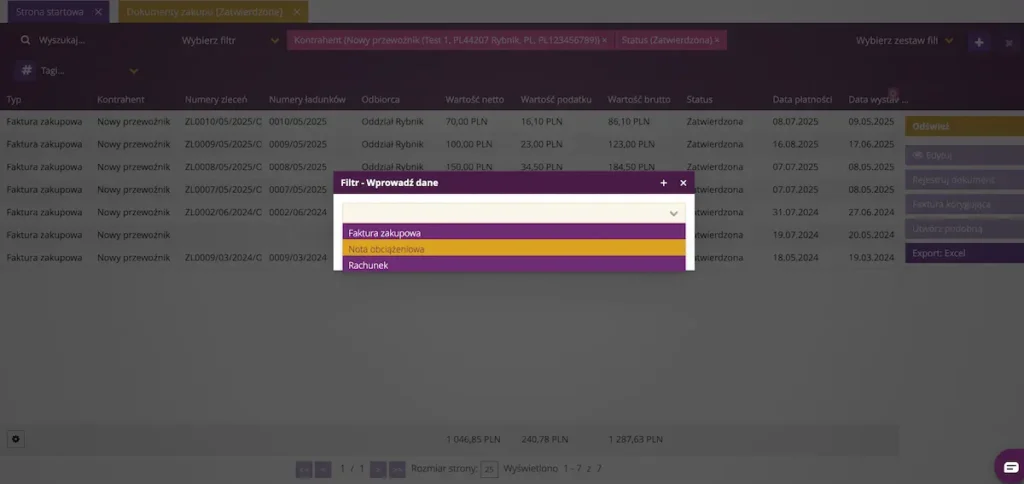This screenshot has width=1024, height=484.
Task: Click the 123,00 PLN gross value cell
Action: (631, 144)
